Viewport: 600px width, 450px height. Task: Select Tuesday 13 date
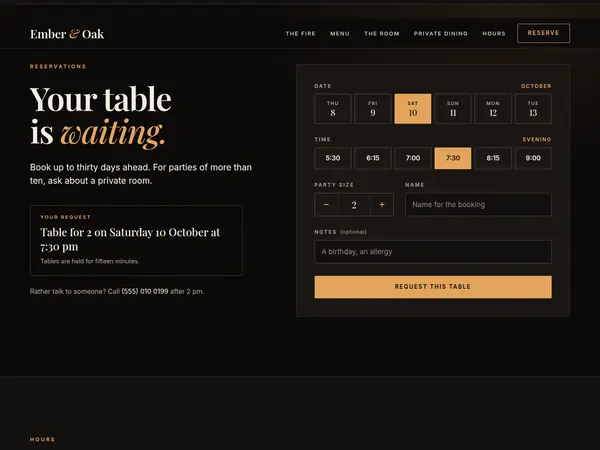tap(533, 109)
